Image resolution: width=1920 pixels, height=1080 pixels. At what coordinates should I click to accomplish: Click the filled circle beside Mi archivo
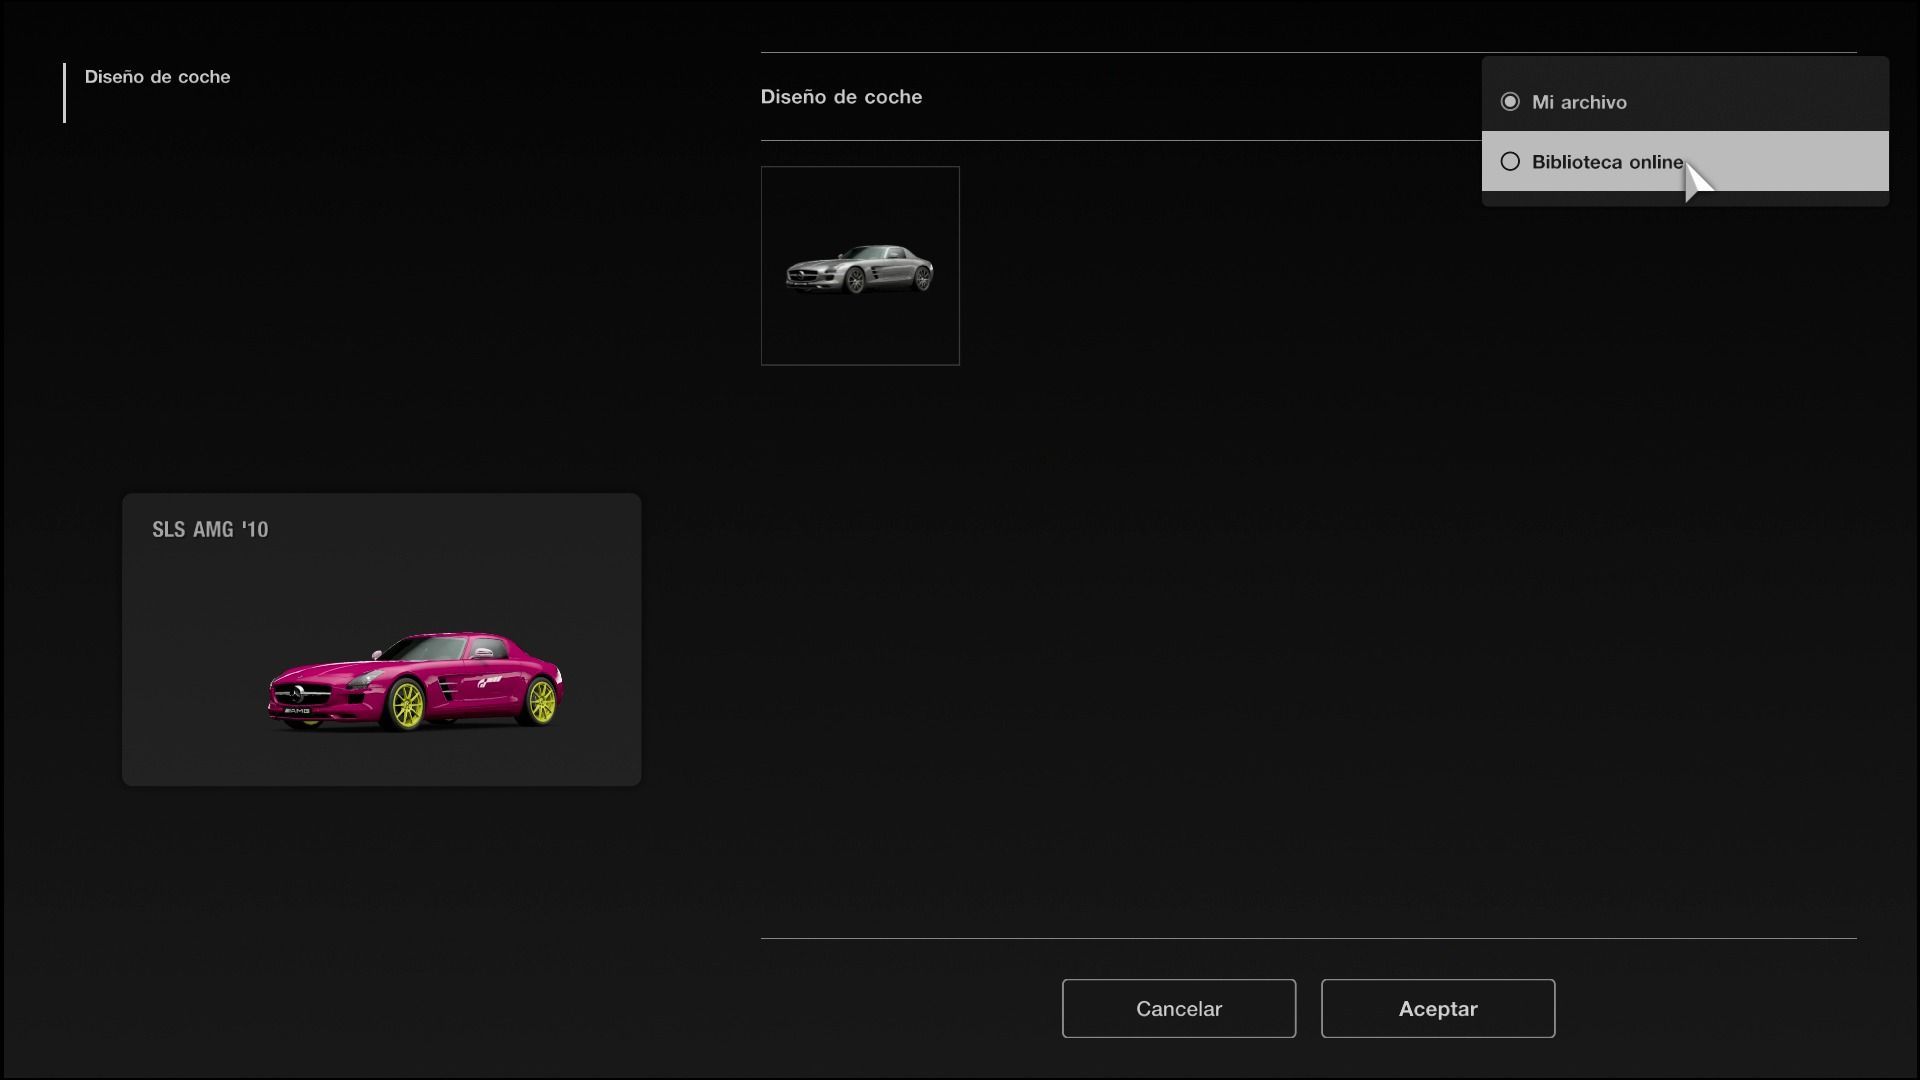1510,102
